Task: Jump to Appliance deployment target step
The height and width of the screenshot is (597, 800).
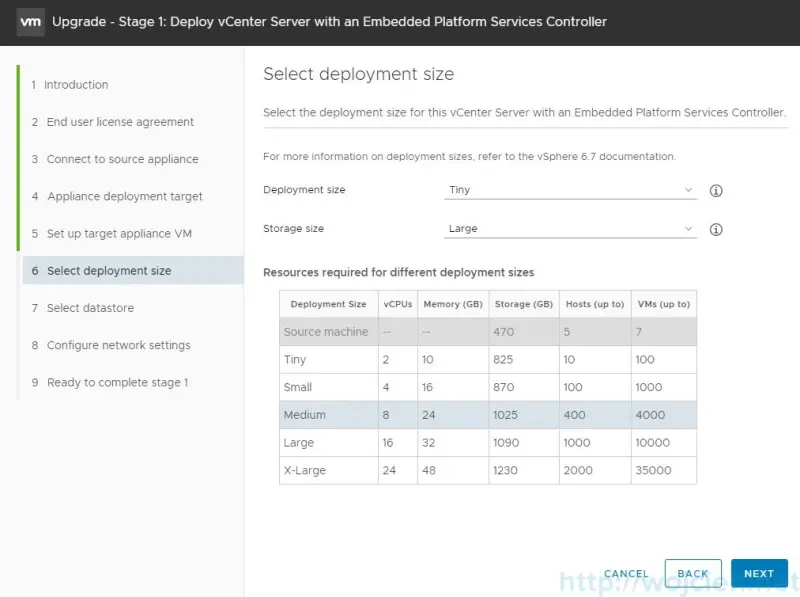Action: pyautogui.click(x=124, y=197)
